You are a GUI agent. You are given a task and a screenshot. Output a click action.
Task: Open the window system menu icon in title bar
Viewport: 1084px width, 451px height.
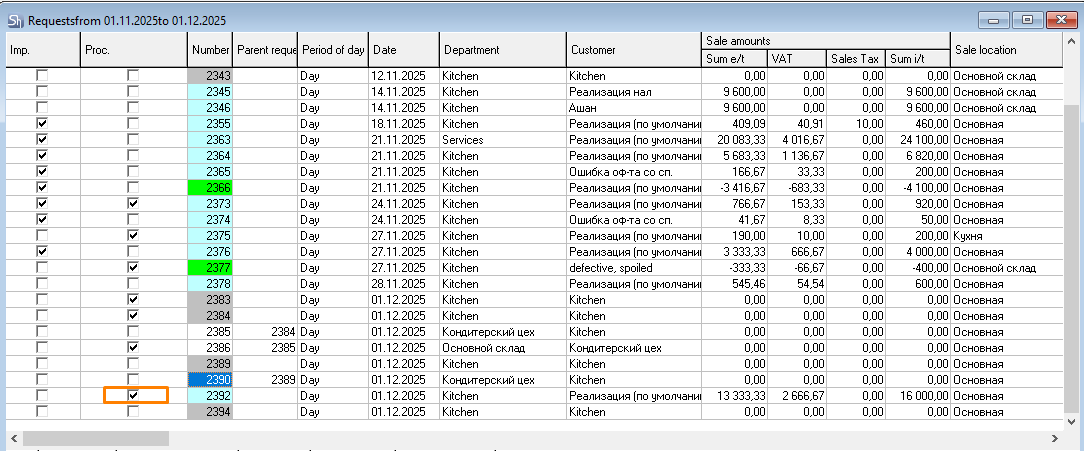pos(14,20)
